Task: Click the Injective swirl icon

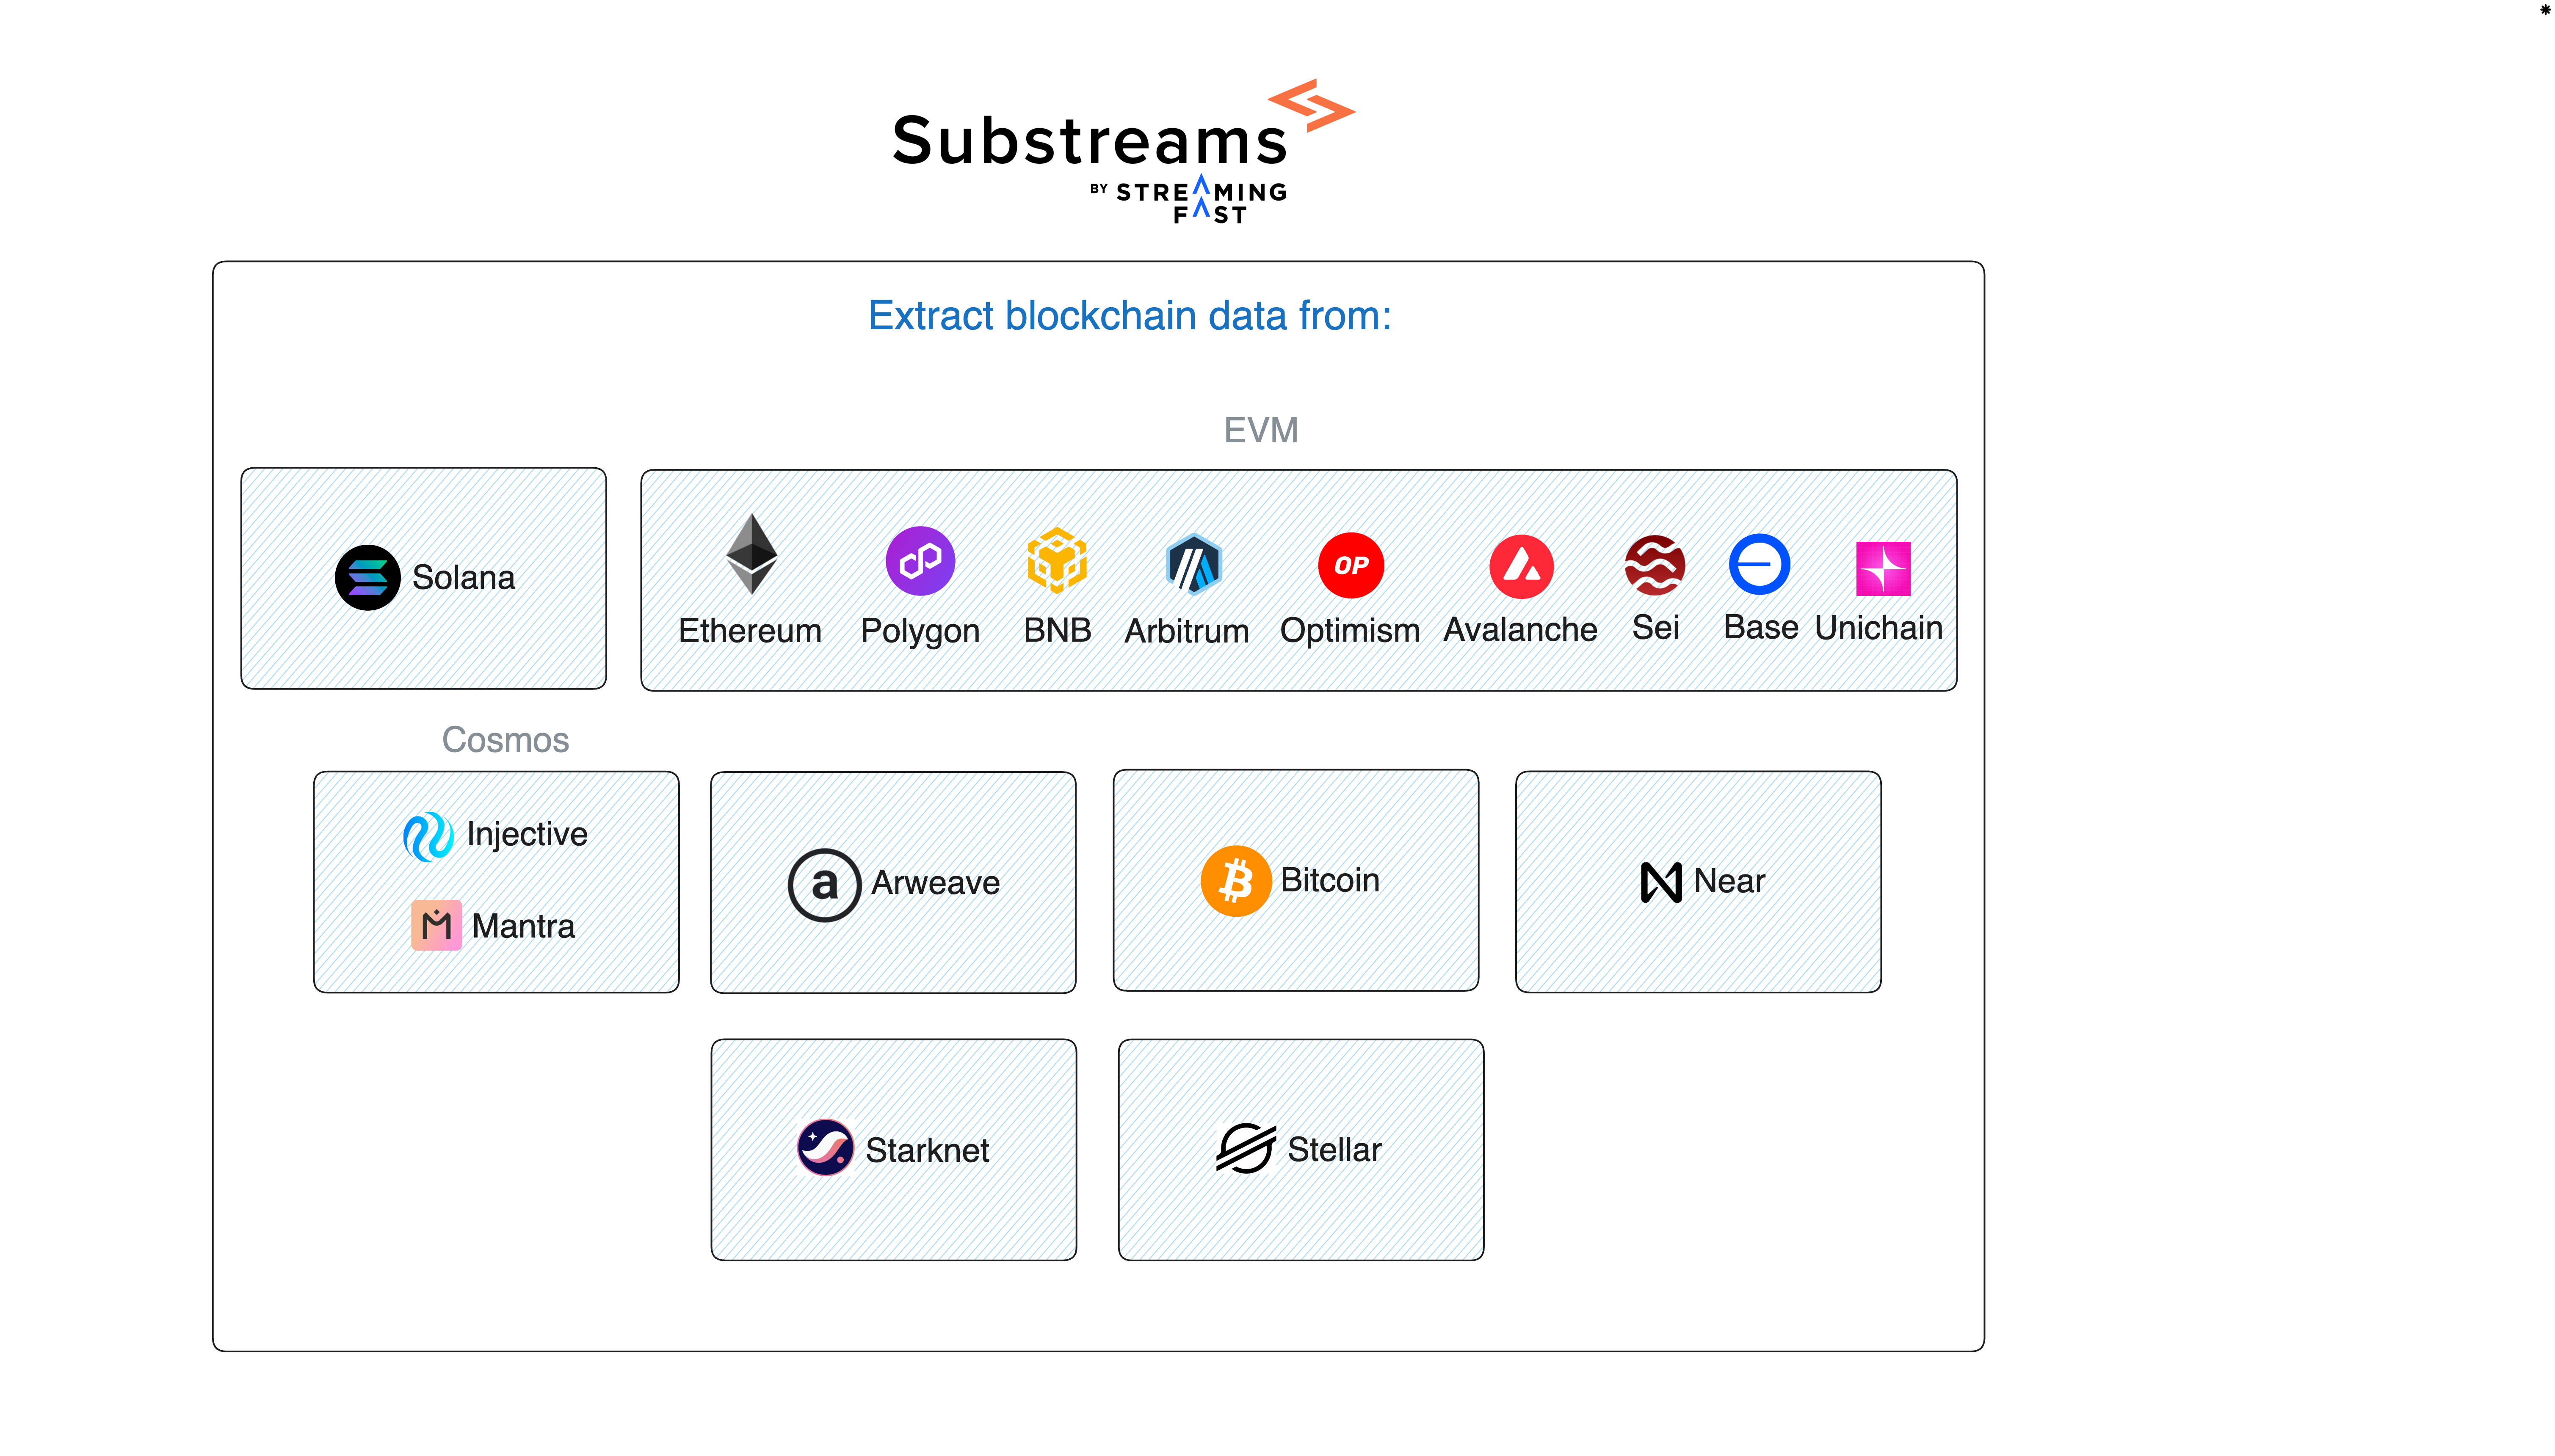Action: 428,836
